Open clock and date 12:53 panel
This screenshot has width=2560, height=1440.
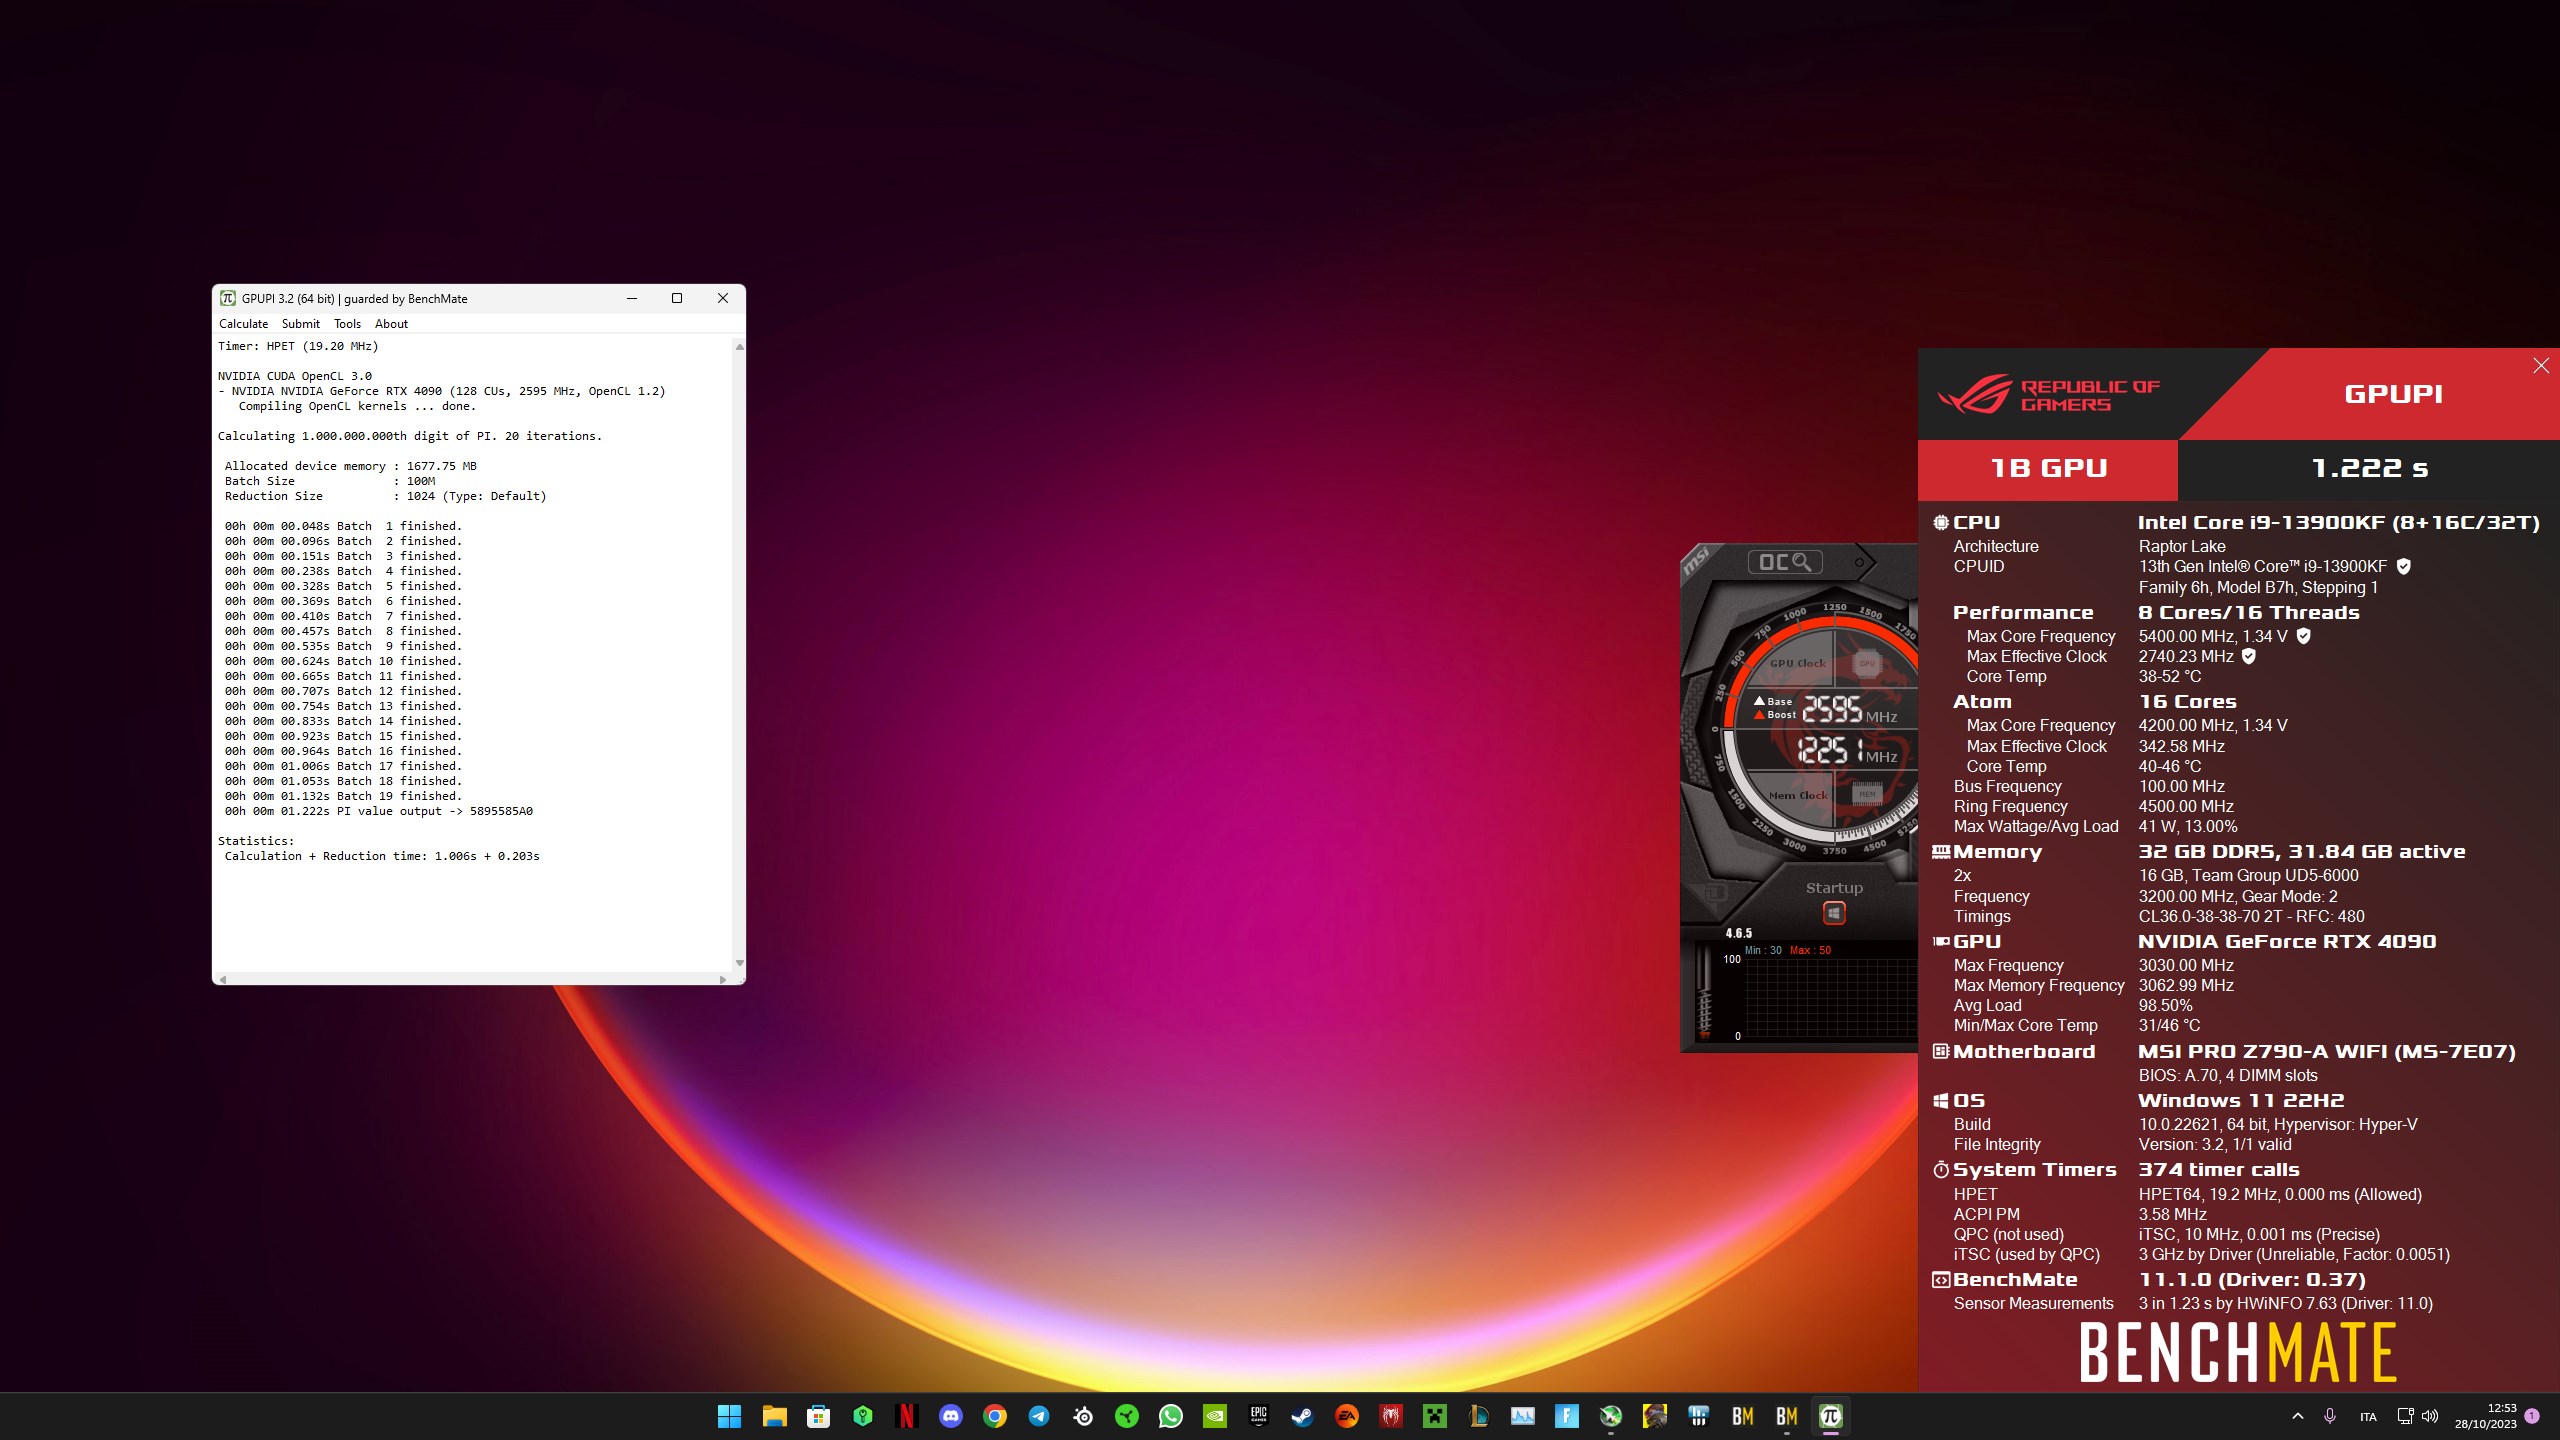[2485, 1416]
